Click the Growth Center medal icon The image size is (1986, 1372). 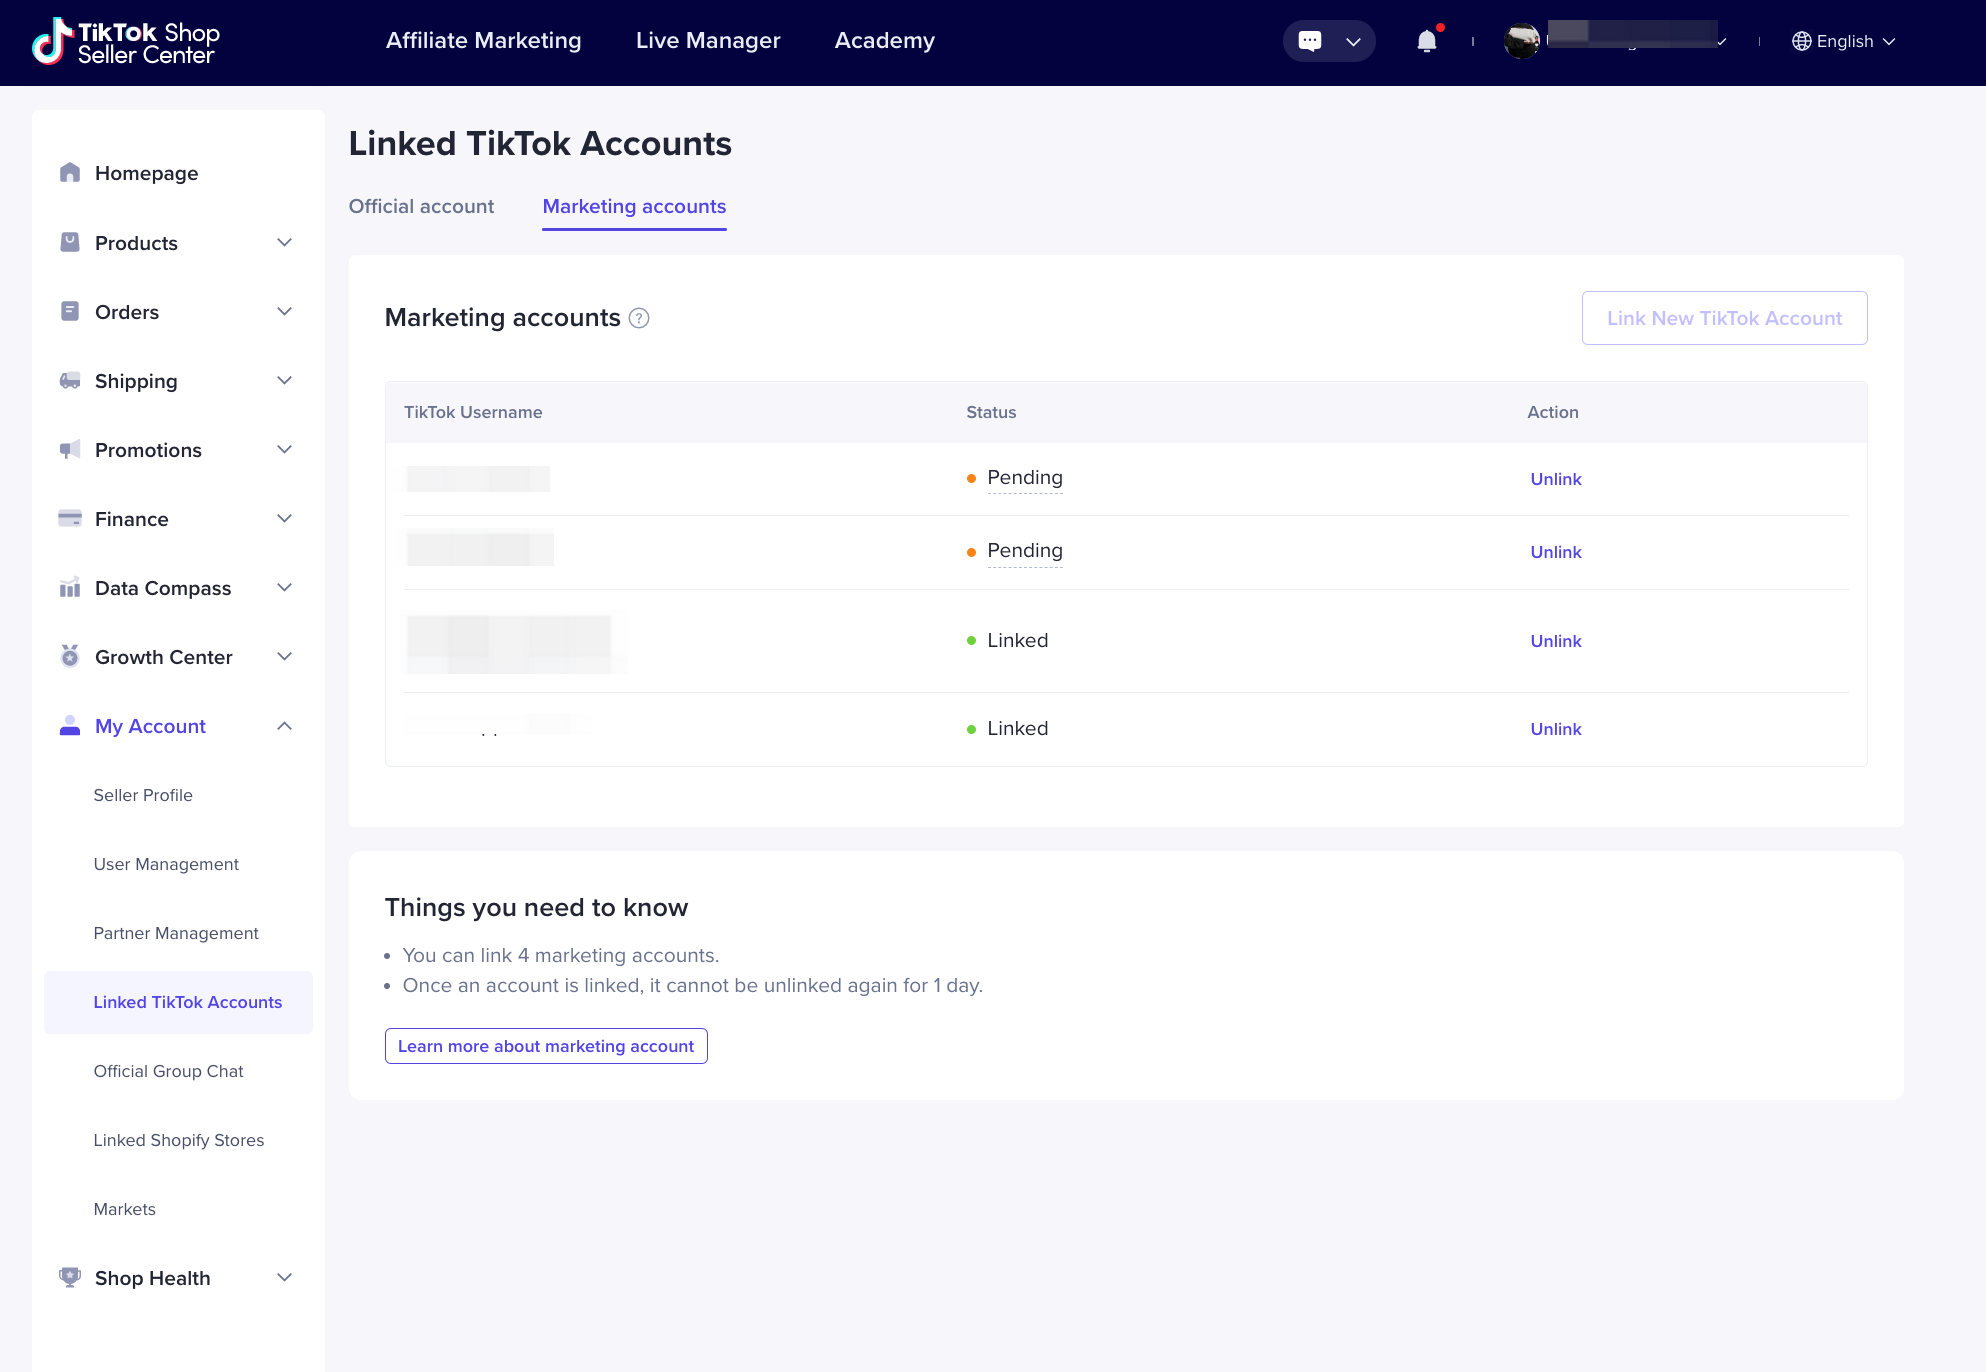tap(69, 656)
